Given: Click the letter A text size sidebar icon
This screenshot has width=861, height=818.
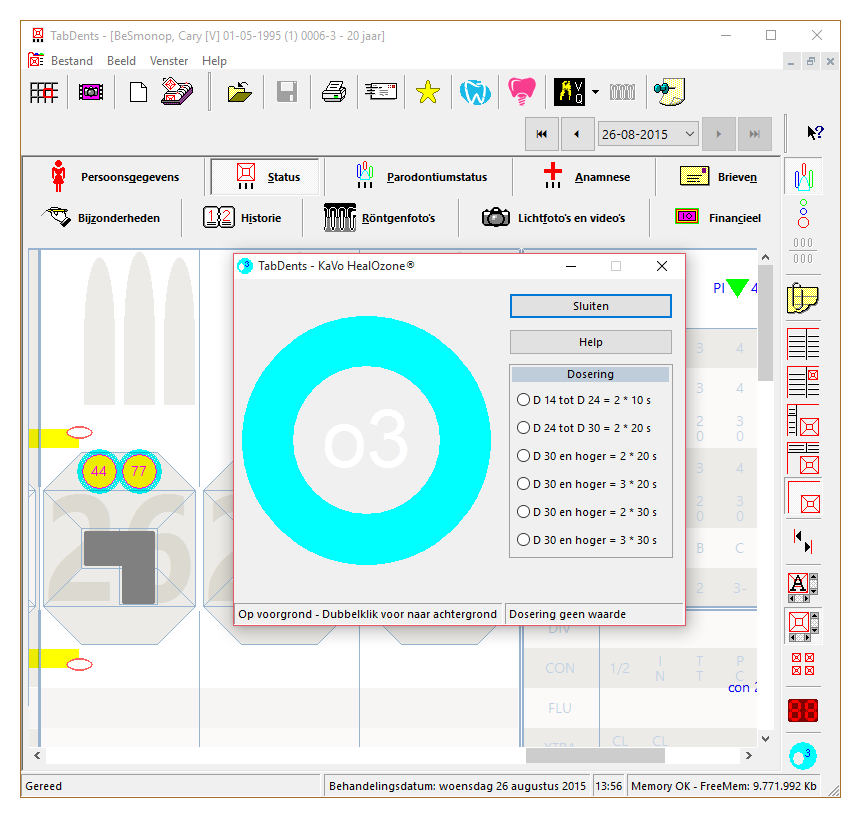Looking at the screenshot, I should (803, 587).
